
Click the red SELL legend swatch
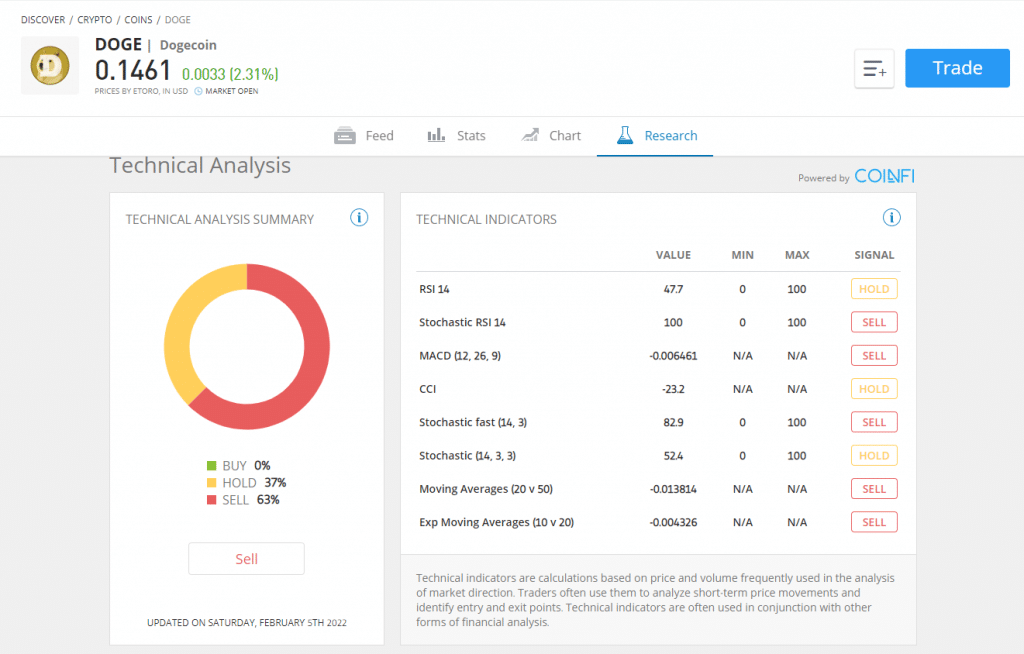[211, 500]
